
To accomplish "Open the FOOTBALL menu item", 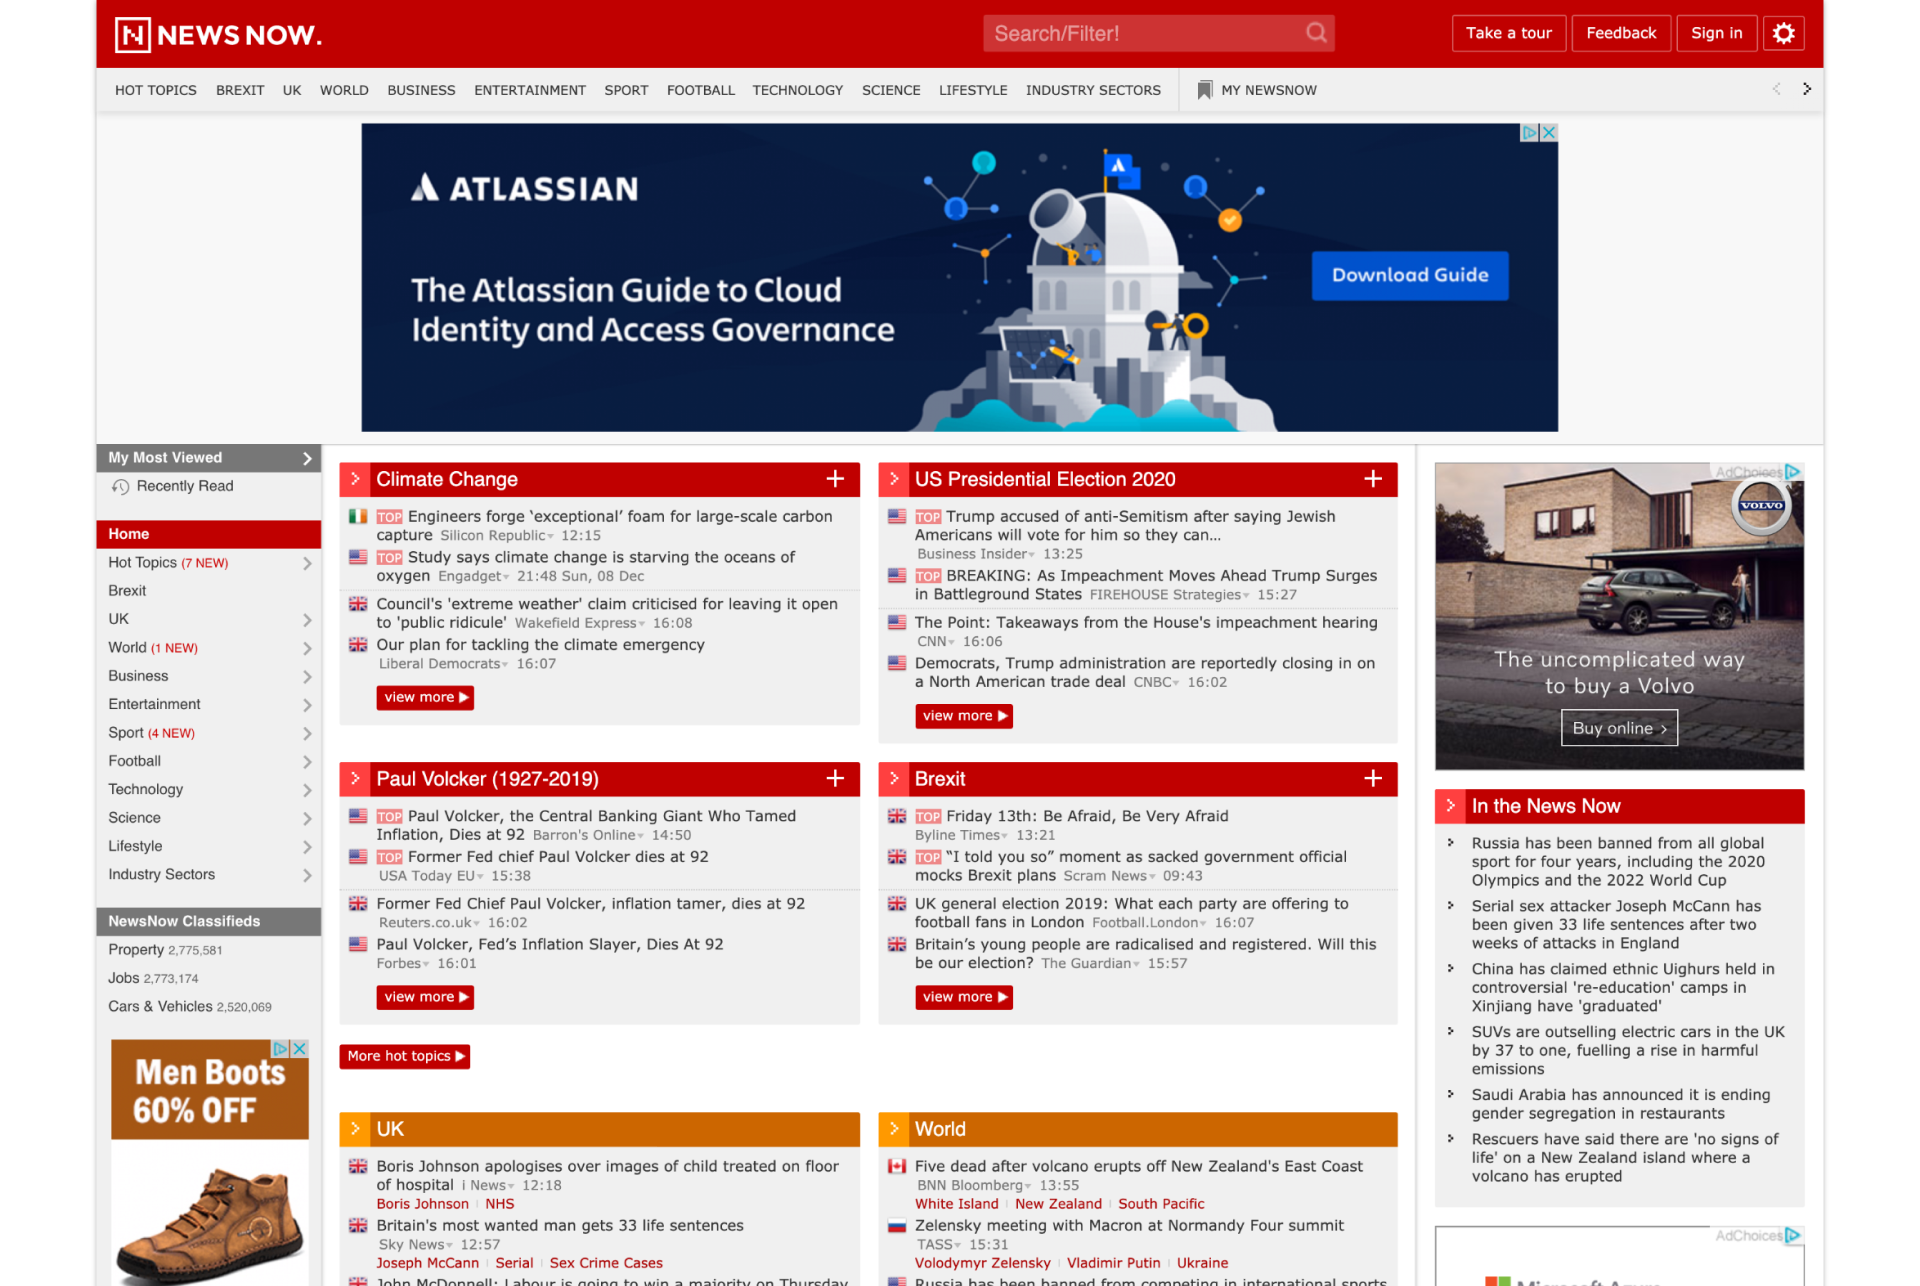I will (x=700, y=90).
